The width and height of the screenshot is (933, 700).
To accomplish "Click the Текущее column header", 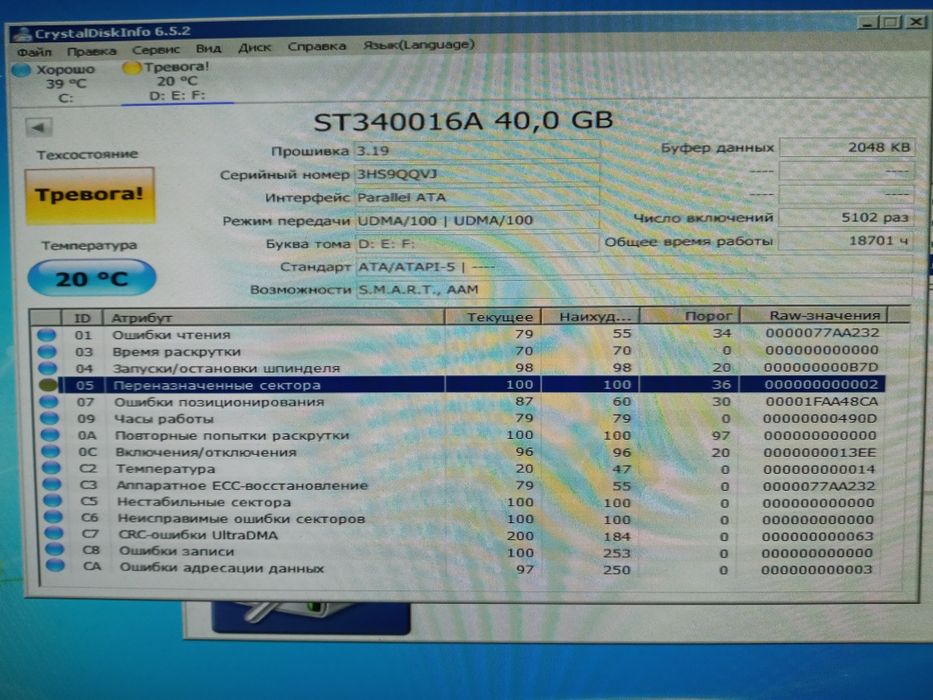I will [493, 316].
